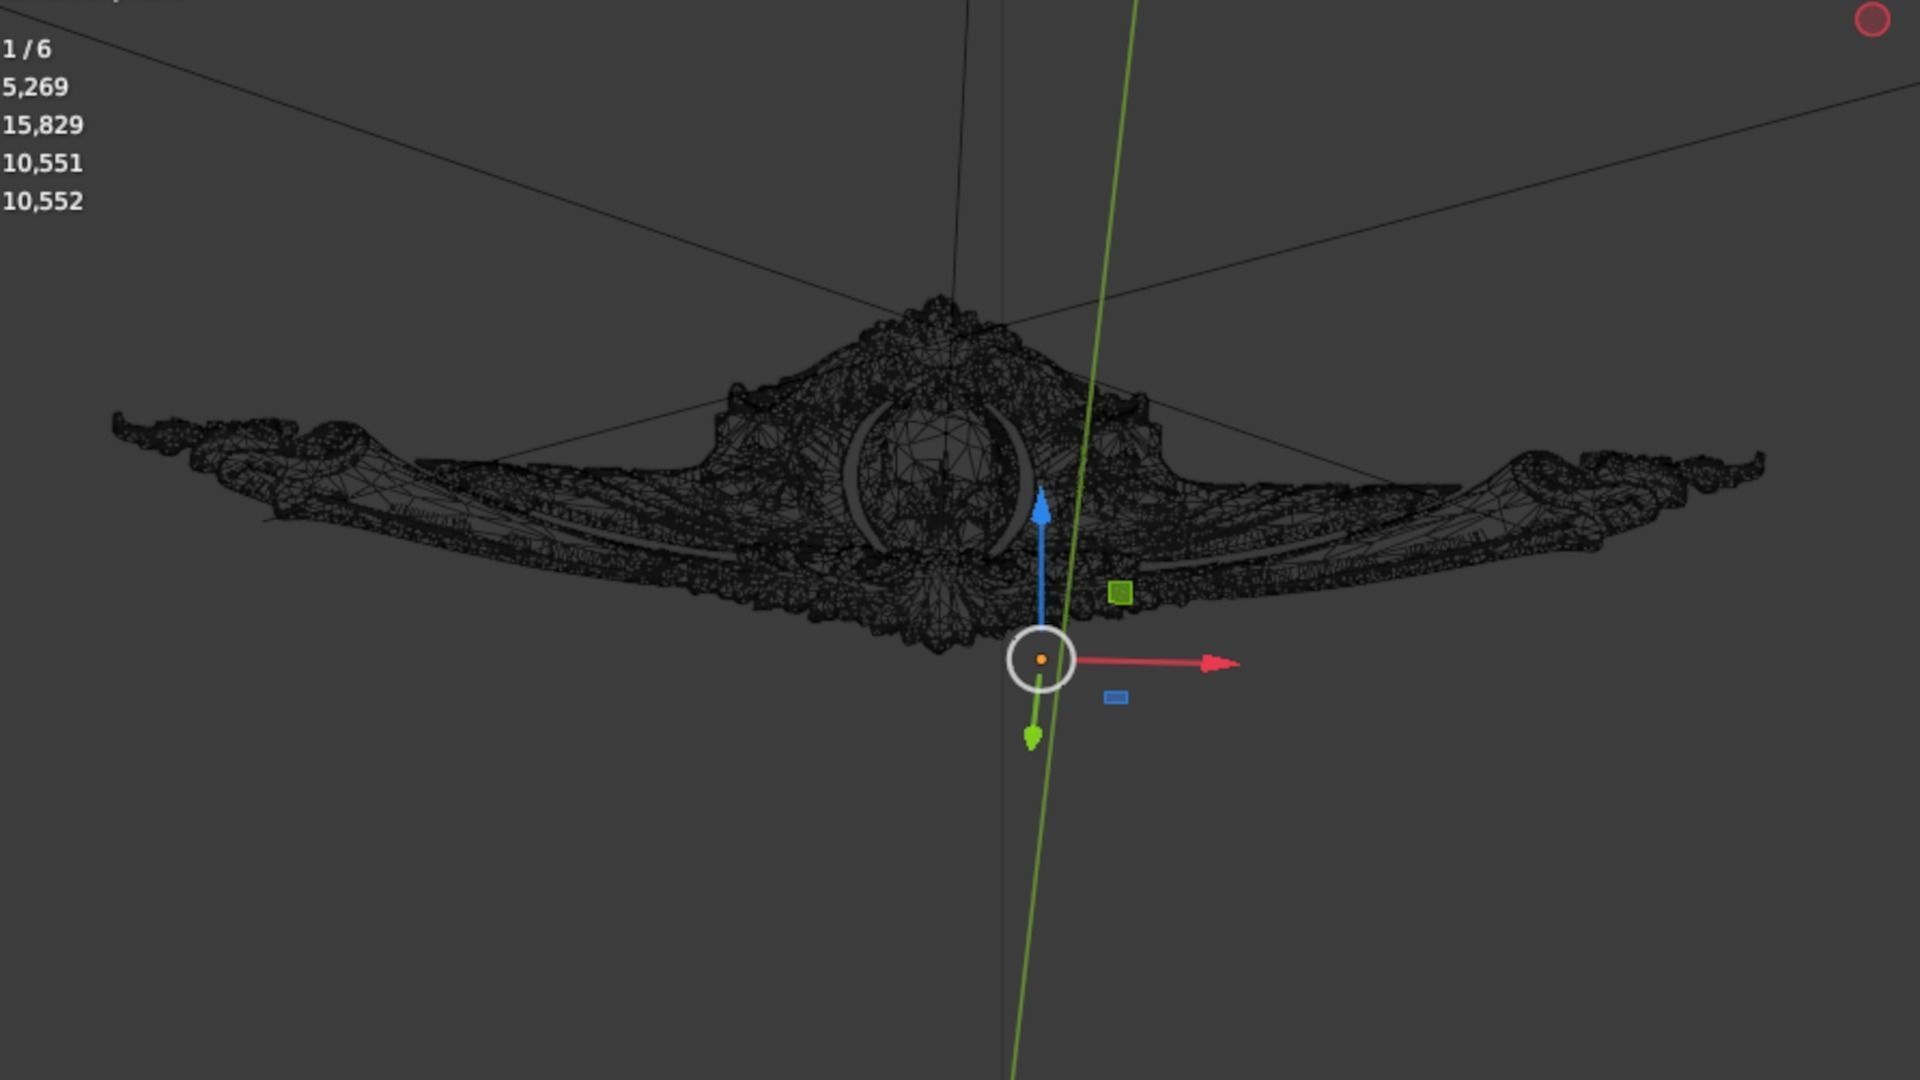Select the left wing tip of the mesh
The height and width of the screenshot is (1080, 1920).
click(125, 428)
